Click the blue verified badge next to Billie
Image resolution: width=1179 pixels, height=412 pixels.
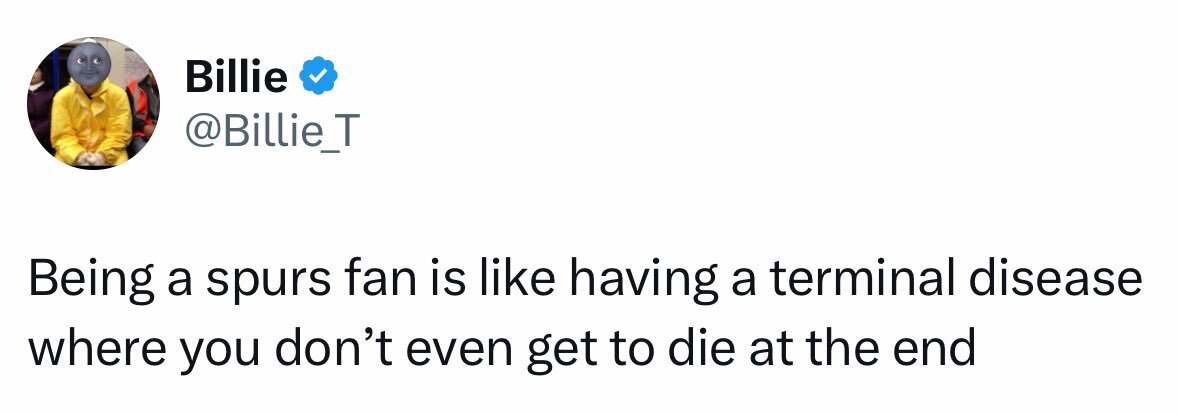point(320,77)
